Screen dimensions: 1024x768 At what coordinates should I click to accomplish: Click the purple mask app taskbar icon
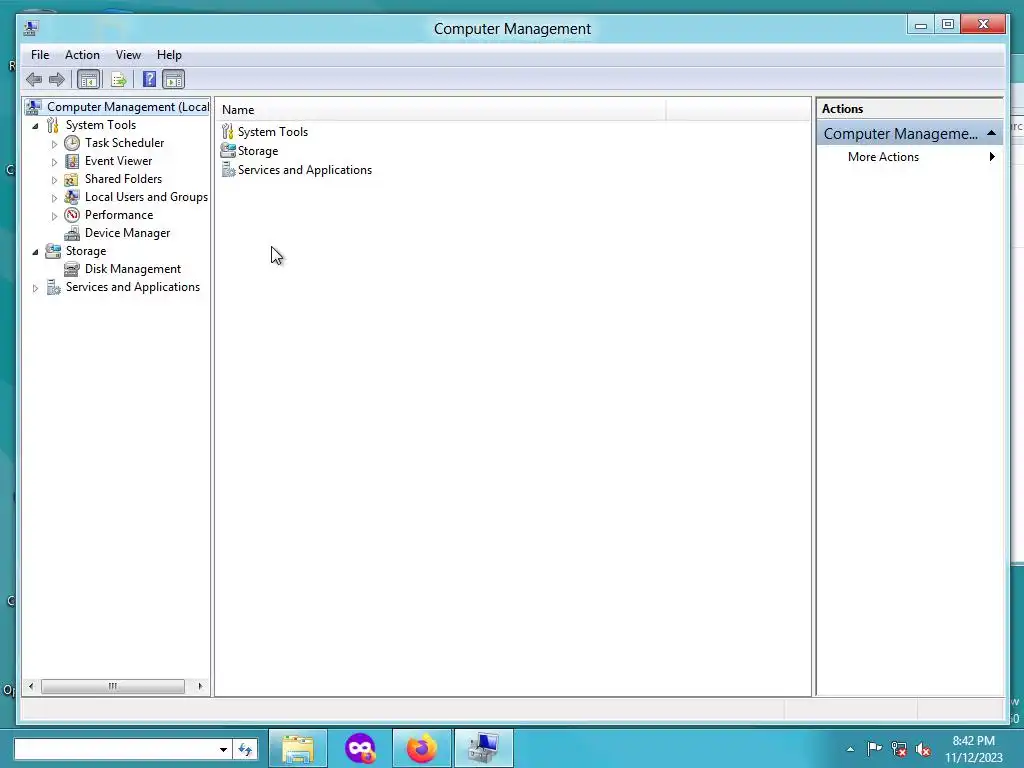(x=360, y=748)
